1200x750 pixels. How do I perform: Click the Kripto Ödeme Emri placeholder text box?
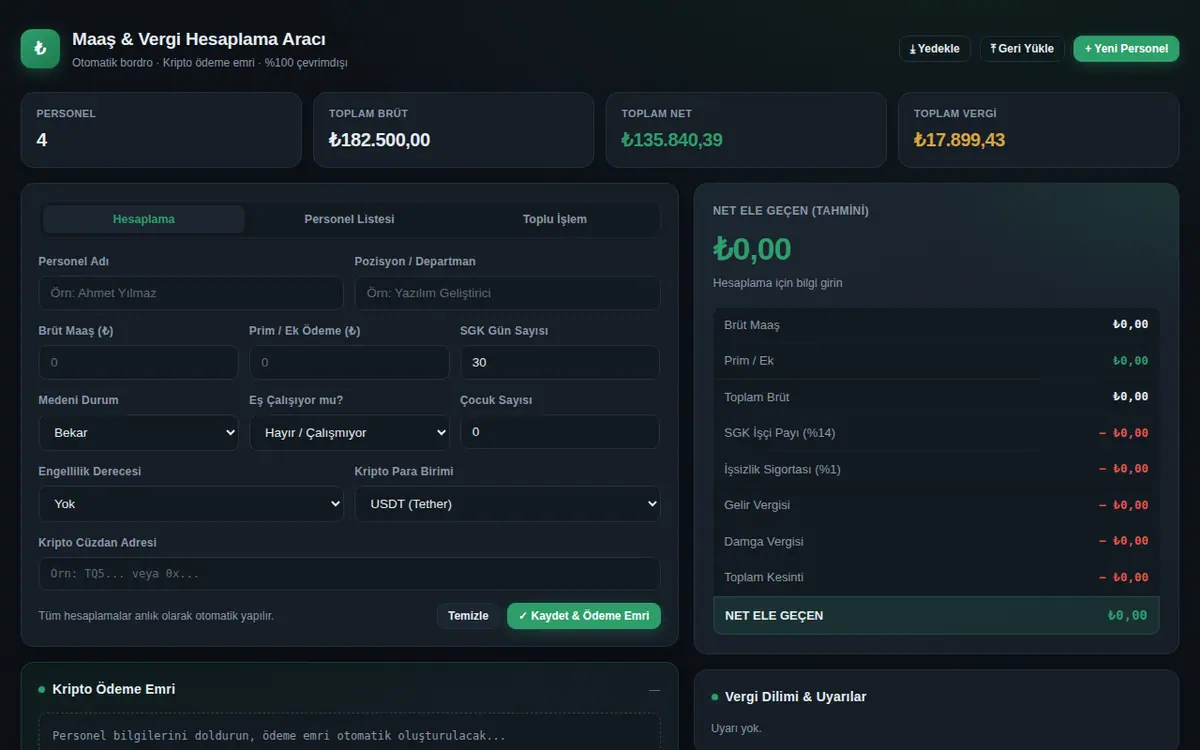349,732
